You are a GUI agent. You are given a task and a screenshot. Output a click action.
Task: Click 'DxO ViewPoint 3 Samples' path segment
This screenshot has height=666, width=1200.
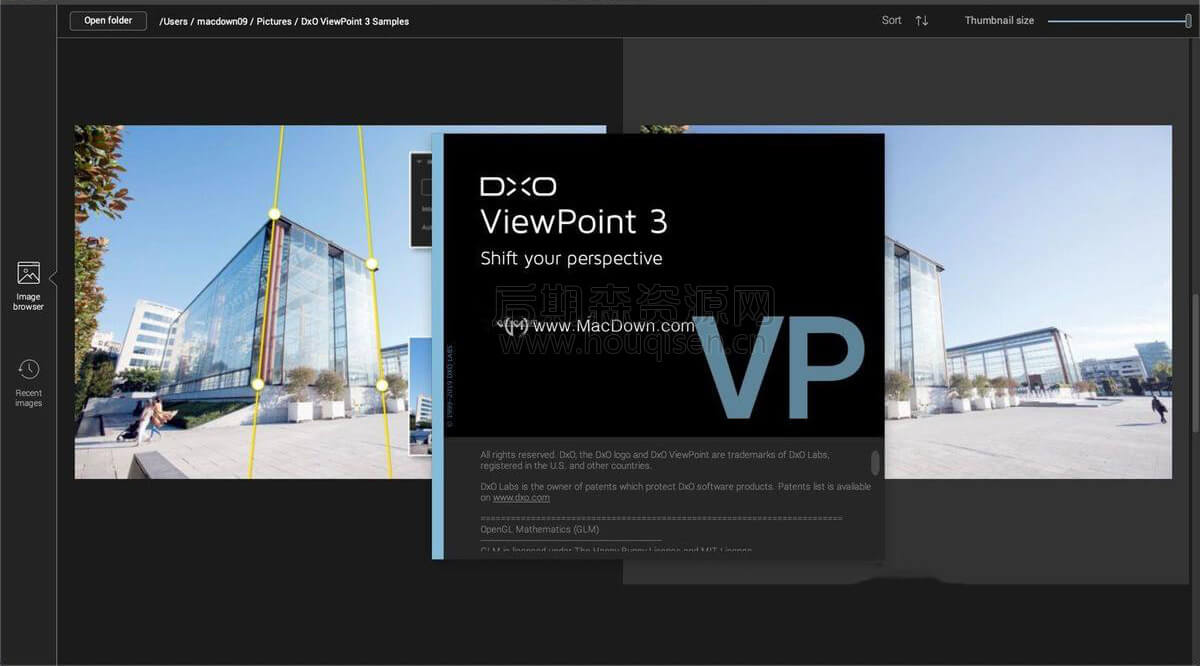click(x=355, y=21)
